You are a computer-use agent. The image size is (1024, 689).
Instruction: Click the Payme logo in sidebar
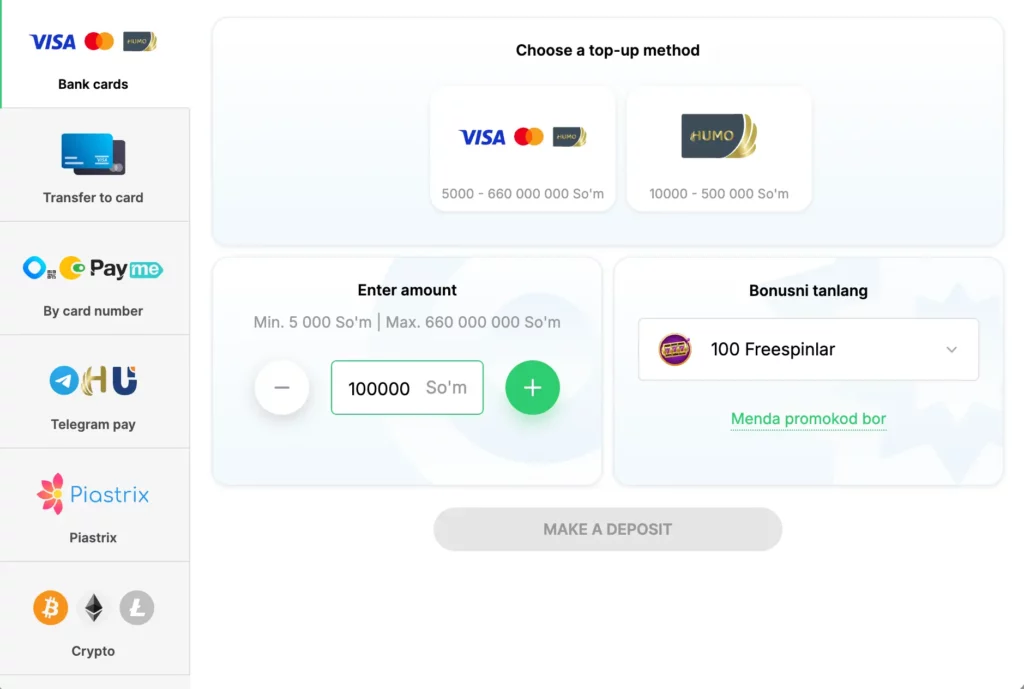tap(126, 268)
